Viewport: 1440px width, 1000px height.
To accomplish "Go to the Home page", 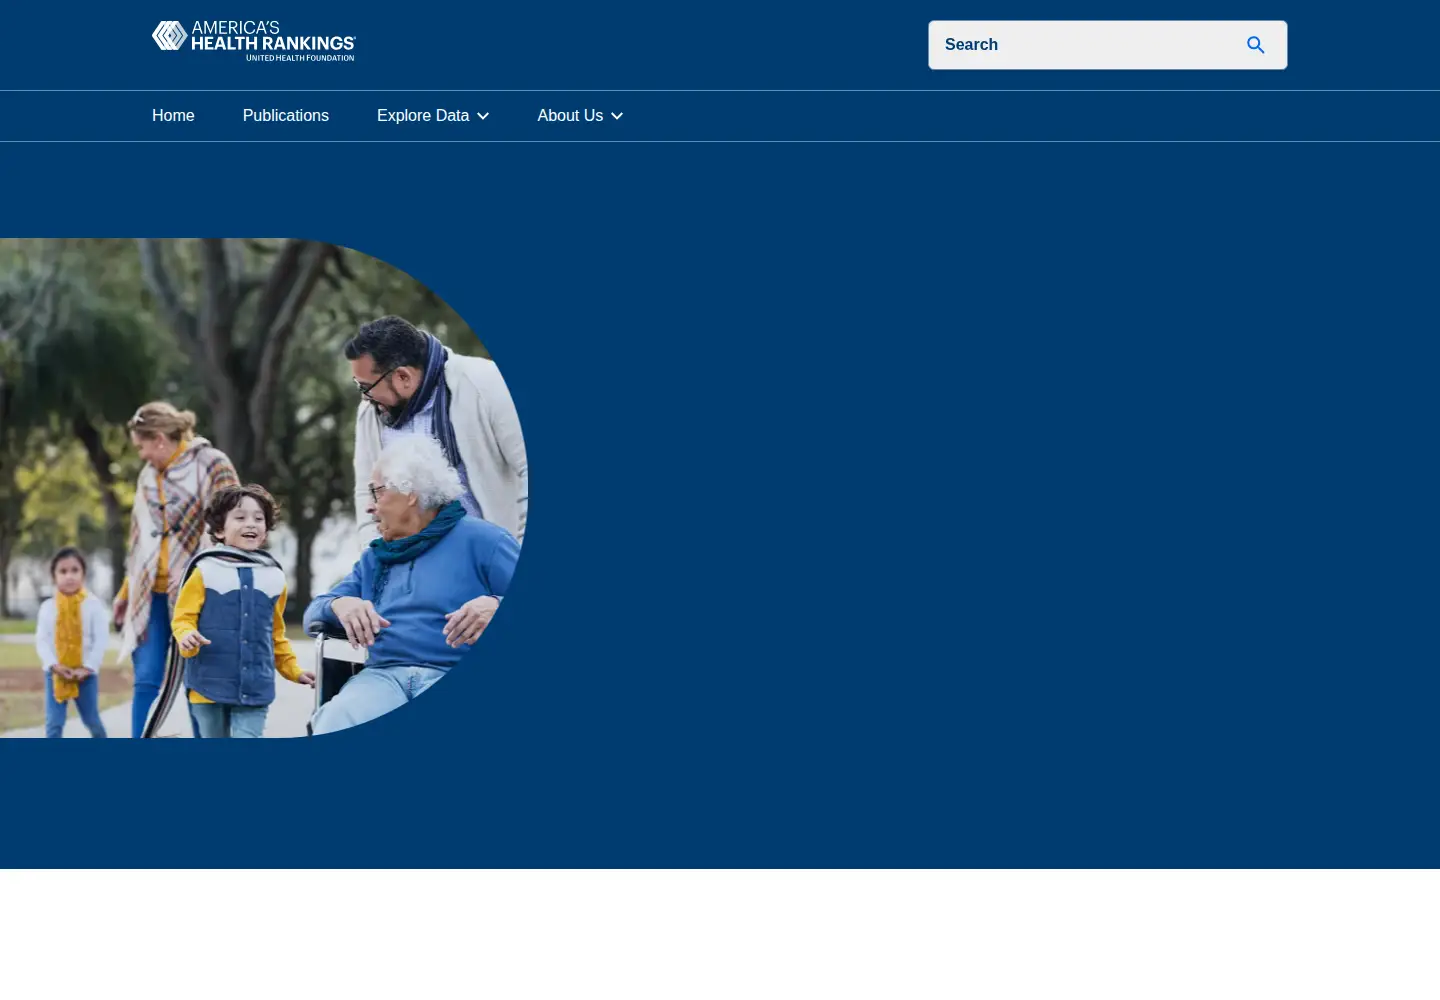I will click(173, 116).
